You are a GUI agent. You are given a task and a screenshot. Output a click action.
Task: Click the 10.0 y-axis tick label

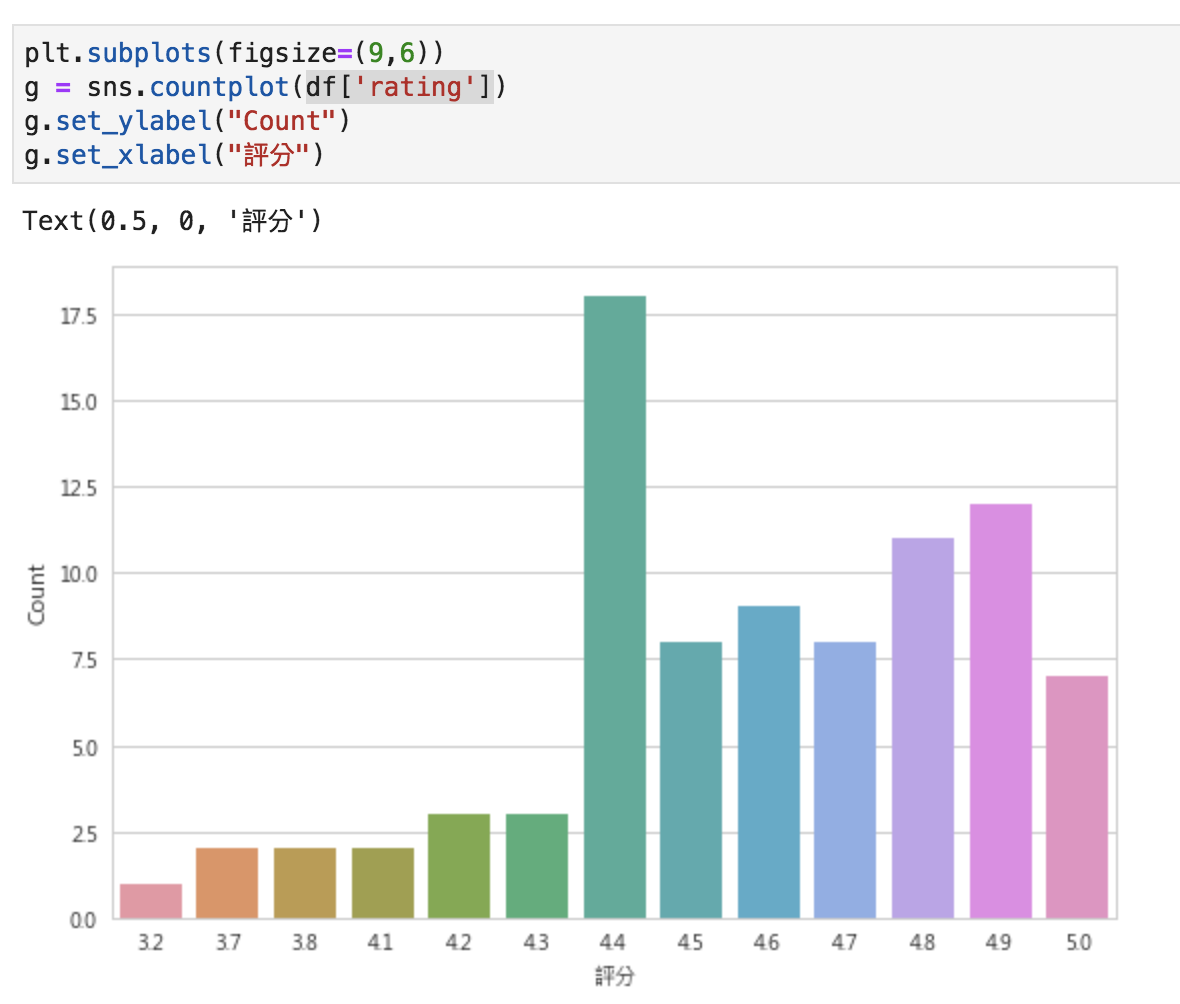79,574
